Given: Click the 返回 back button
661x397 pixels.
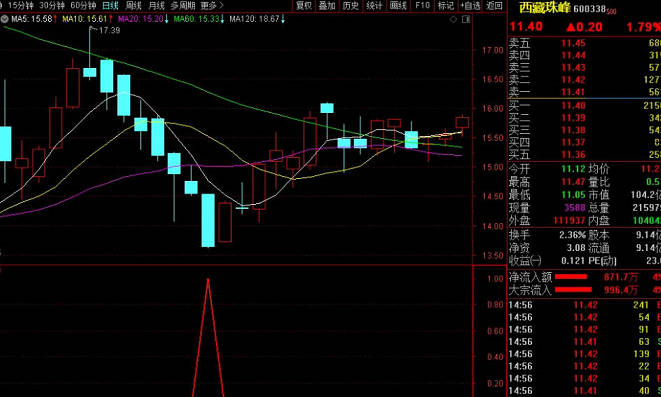Looking at the screenshot, I should pos(494,5).
